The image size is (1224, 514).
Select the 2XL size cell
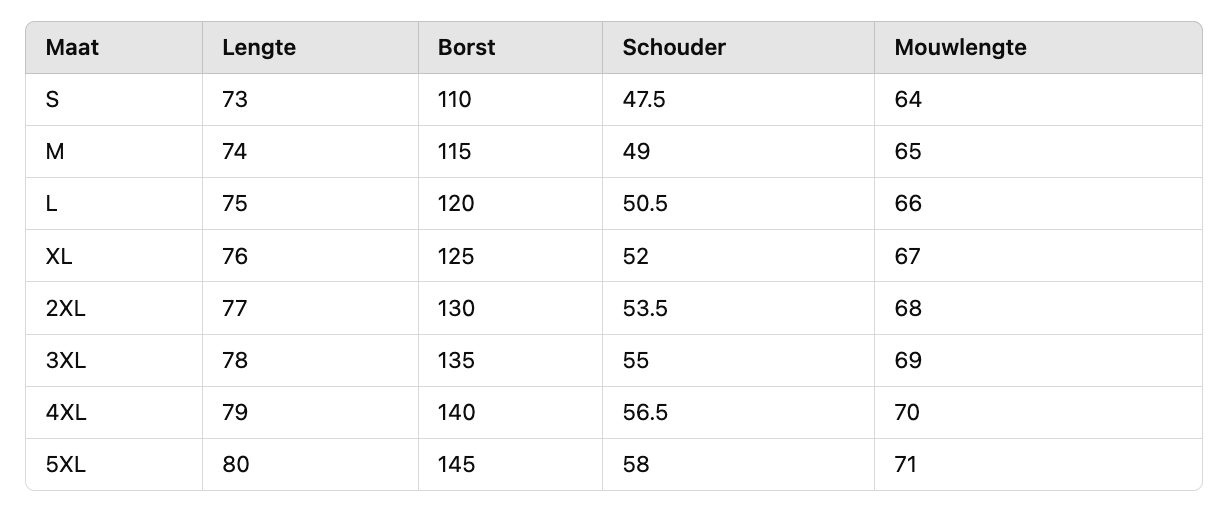click(x=66, y=308)
